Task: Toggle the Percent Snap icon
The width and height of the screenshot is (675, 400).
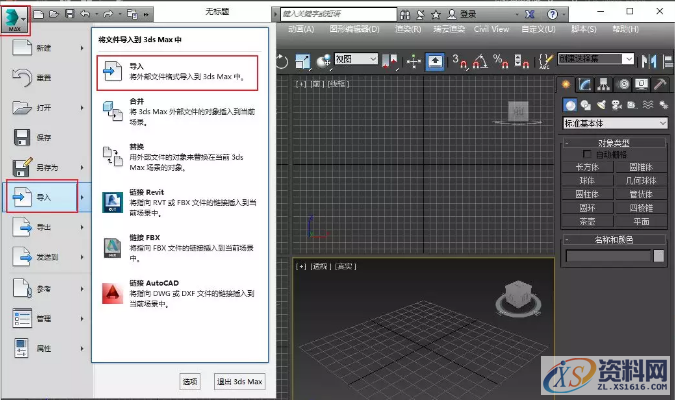Action: 501,61
